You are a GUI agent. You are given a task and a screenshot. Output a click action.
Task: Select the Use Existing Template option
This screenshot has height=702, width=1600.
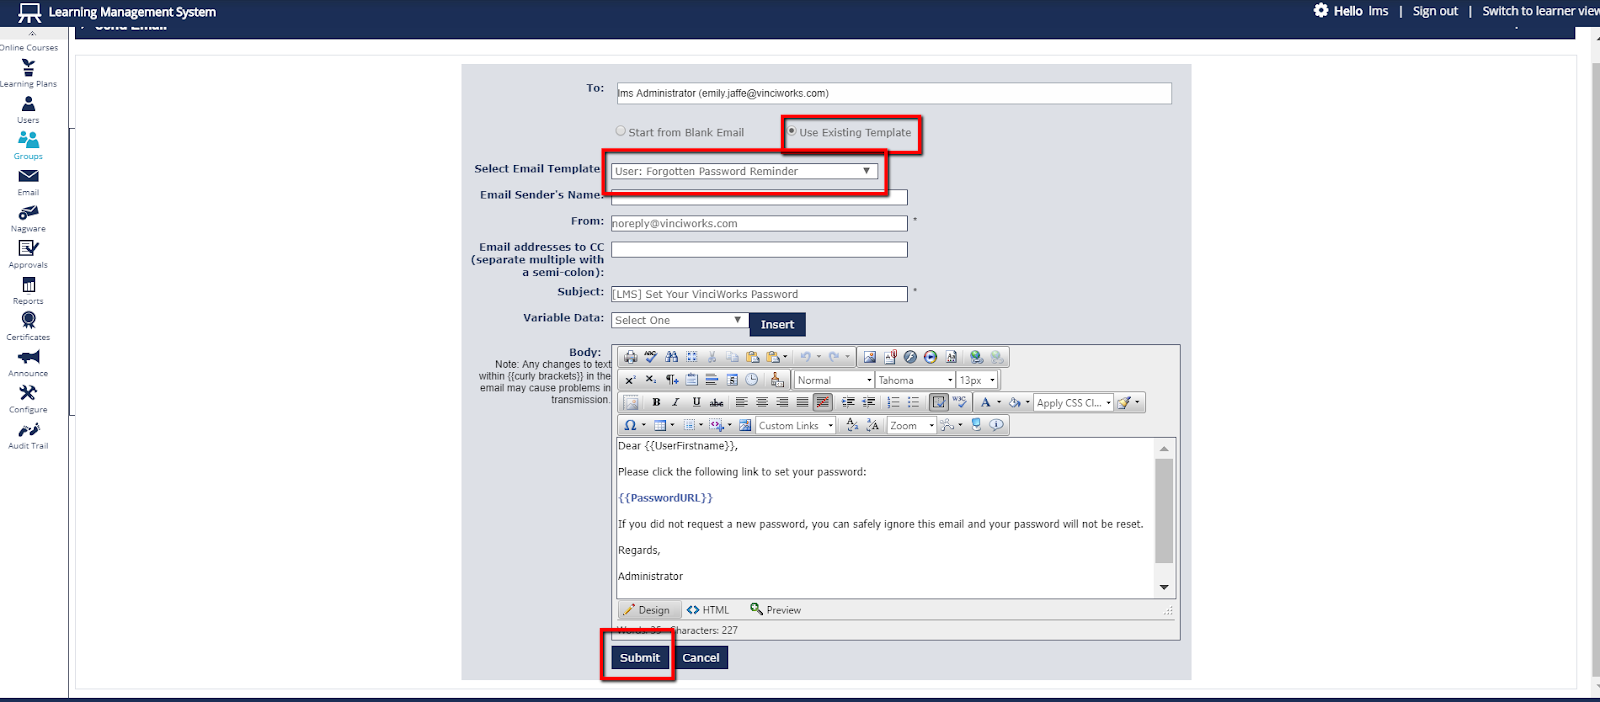pos(792,131)
